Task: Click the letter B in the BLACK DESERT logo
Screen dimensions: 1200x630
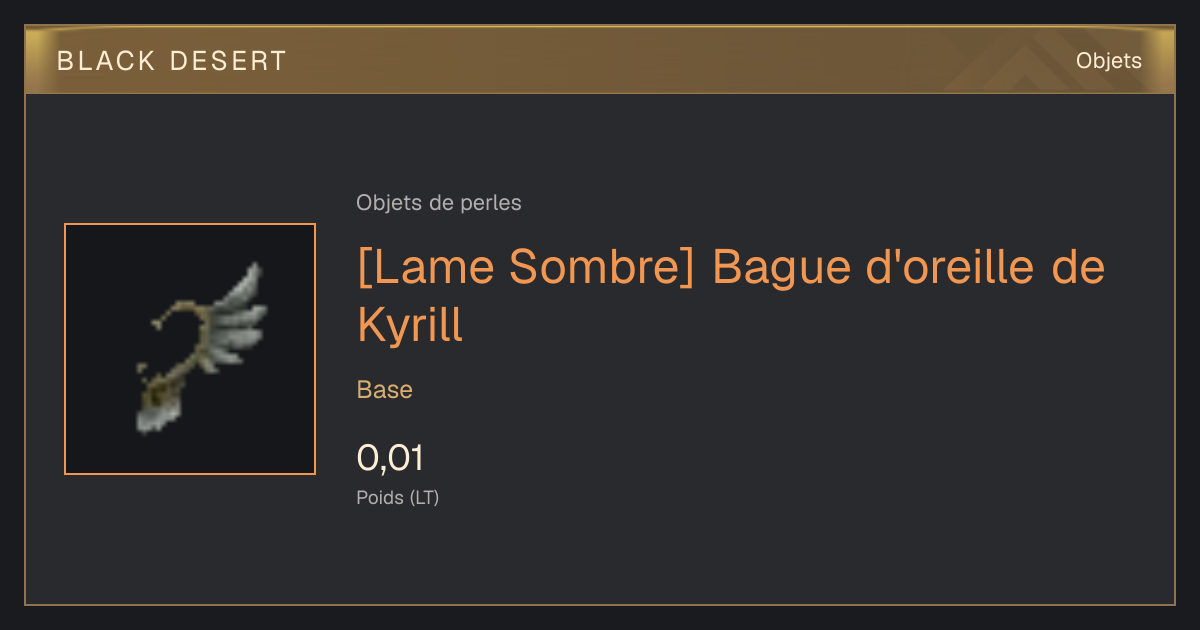Action: coord(65,61)
